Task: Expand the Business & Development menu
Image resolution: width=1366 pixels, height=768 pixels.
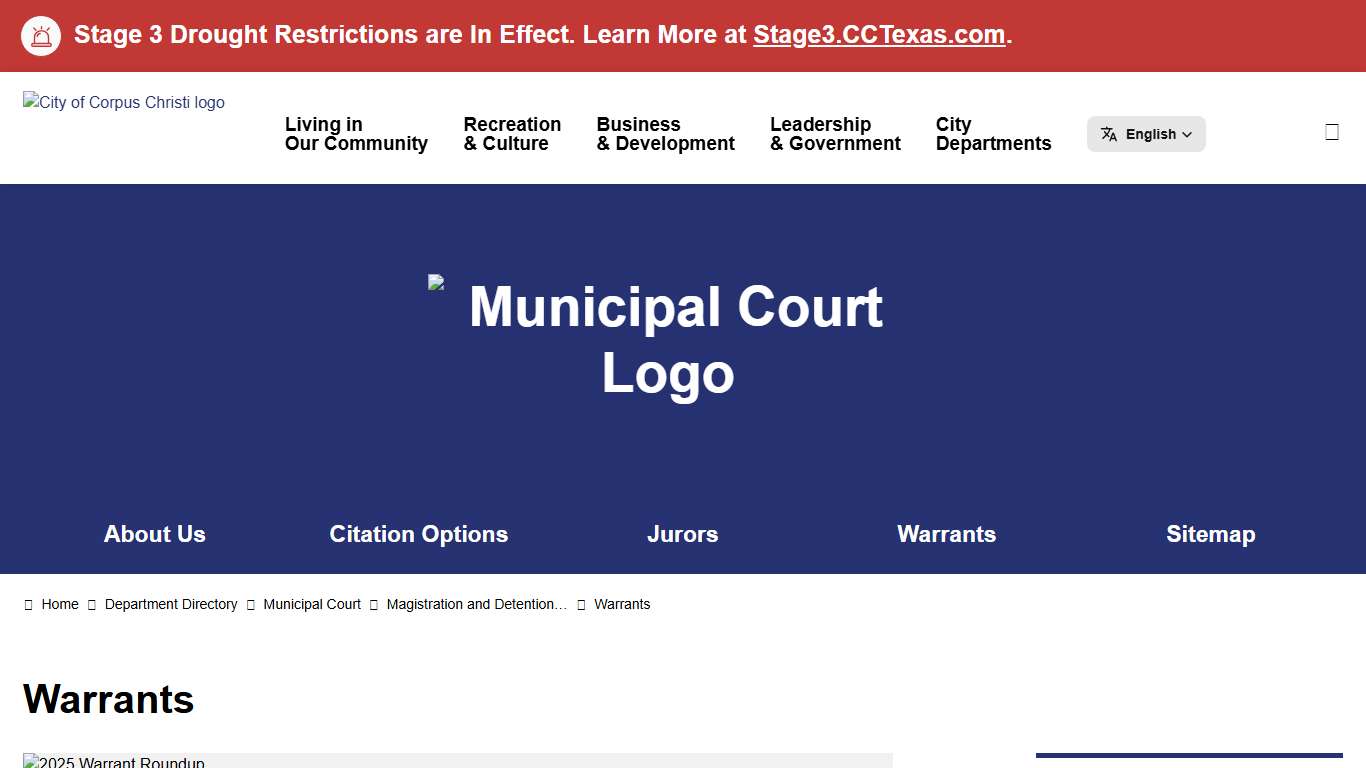Action: [664, 133]
